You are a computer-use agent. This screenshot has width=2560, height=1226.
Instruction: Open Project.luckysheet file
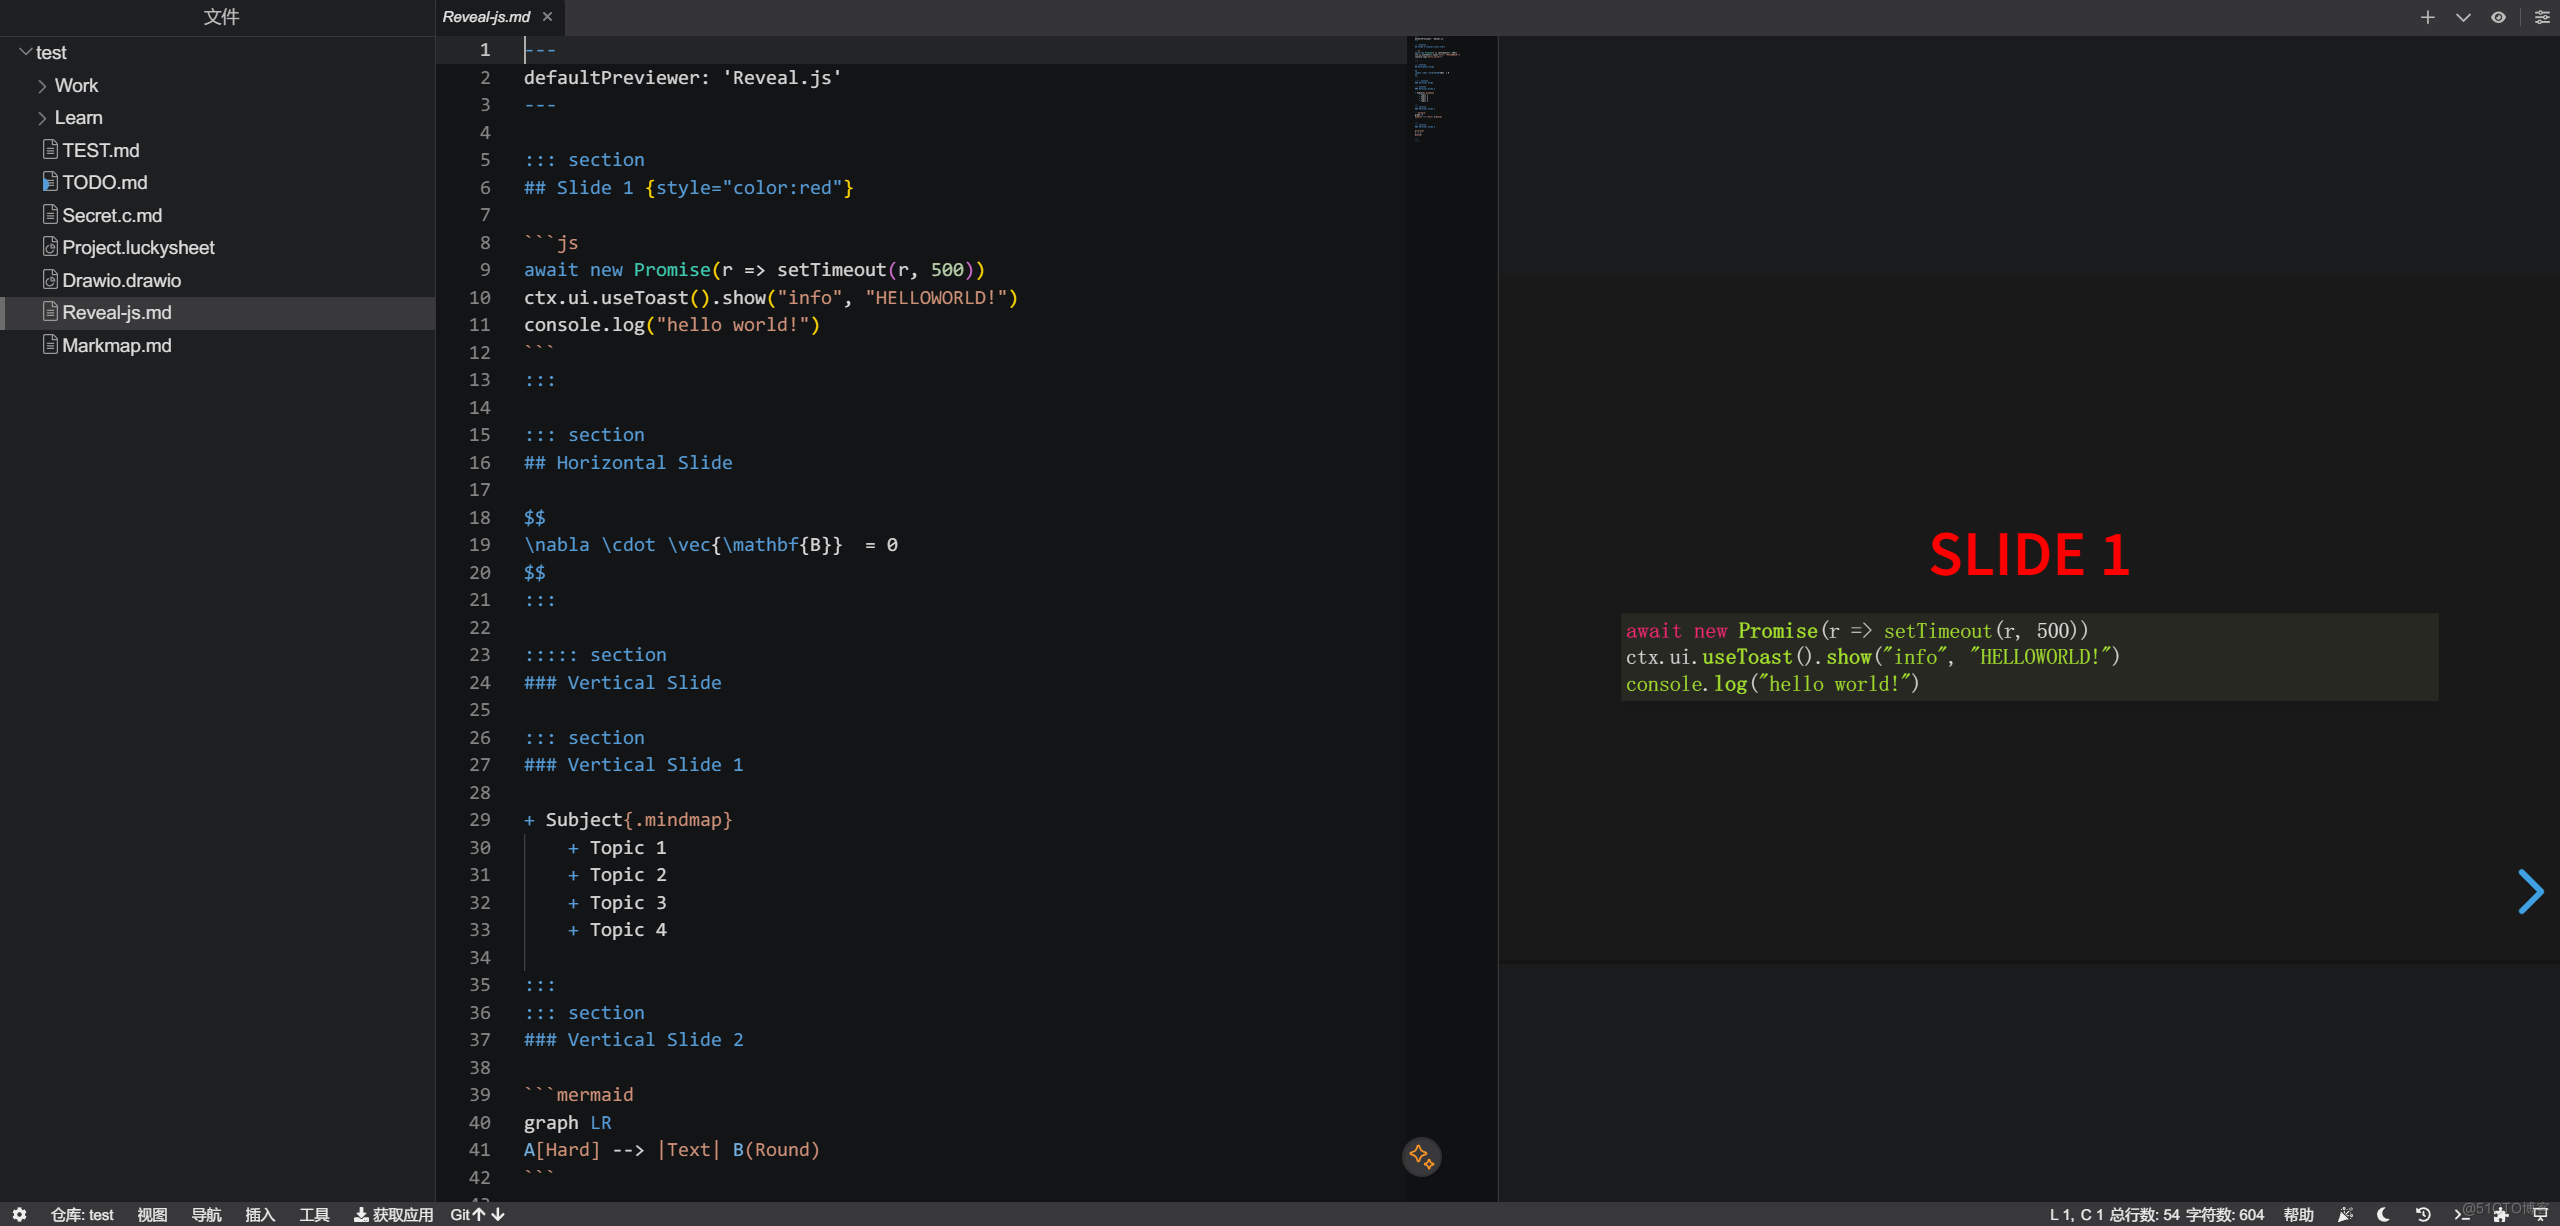click(138, 247)
